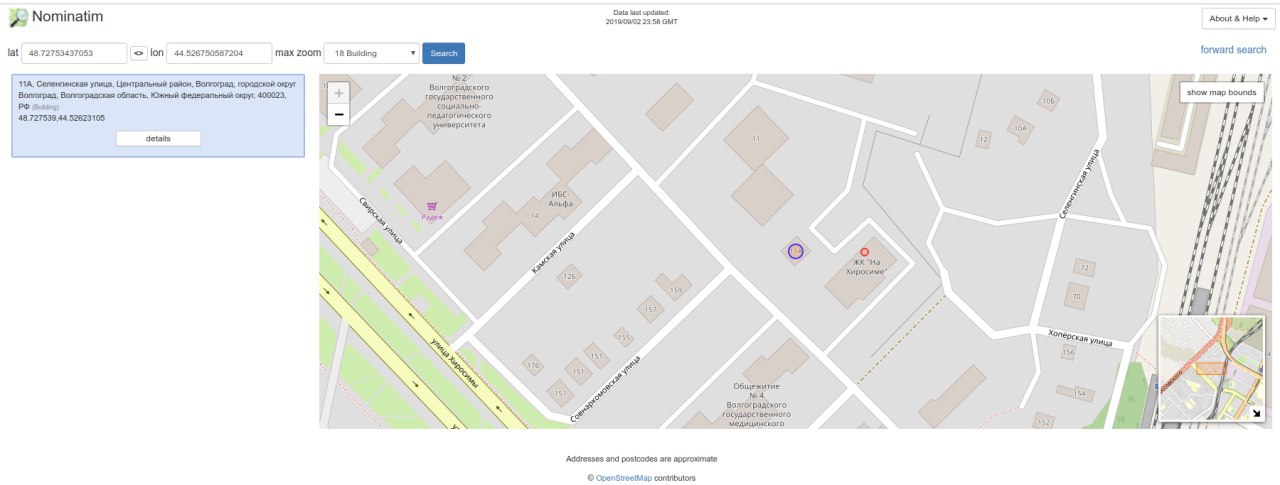Click building number 72 on map
The image size is (1280, 485).
pos(1084,267)
